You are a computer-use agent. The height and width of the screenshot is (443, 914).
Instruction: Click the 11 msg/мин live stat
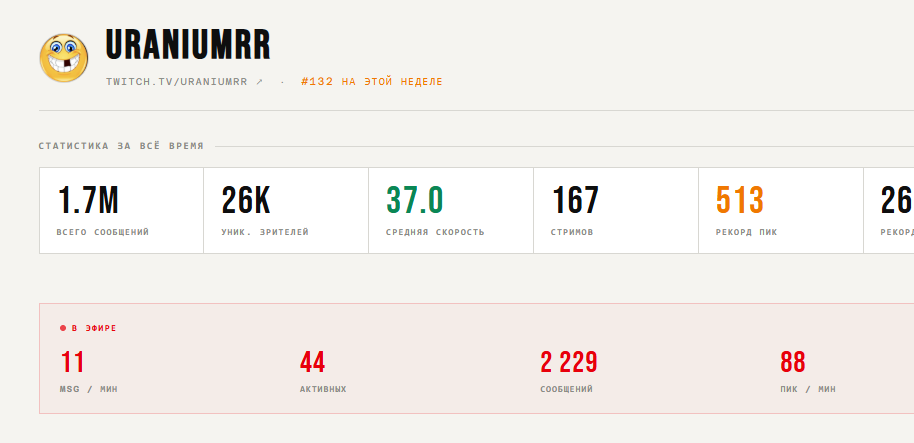[x=89, y=371]
